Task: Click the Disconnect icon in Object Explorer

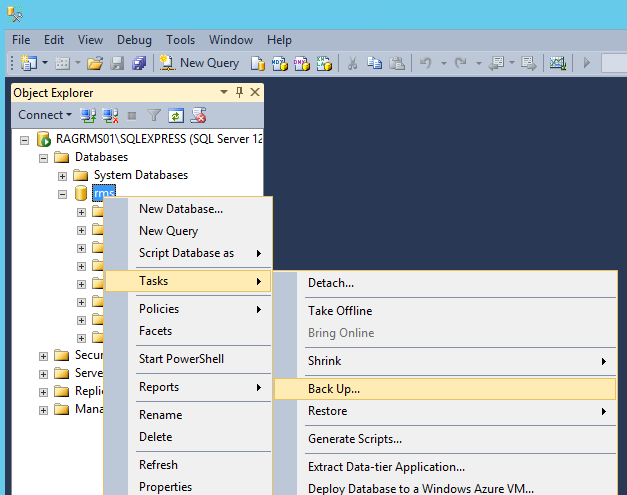Action: click(x=110, y=116)
